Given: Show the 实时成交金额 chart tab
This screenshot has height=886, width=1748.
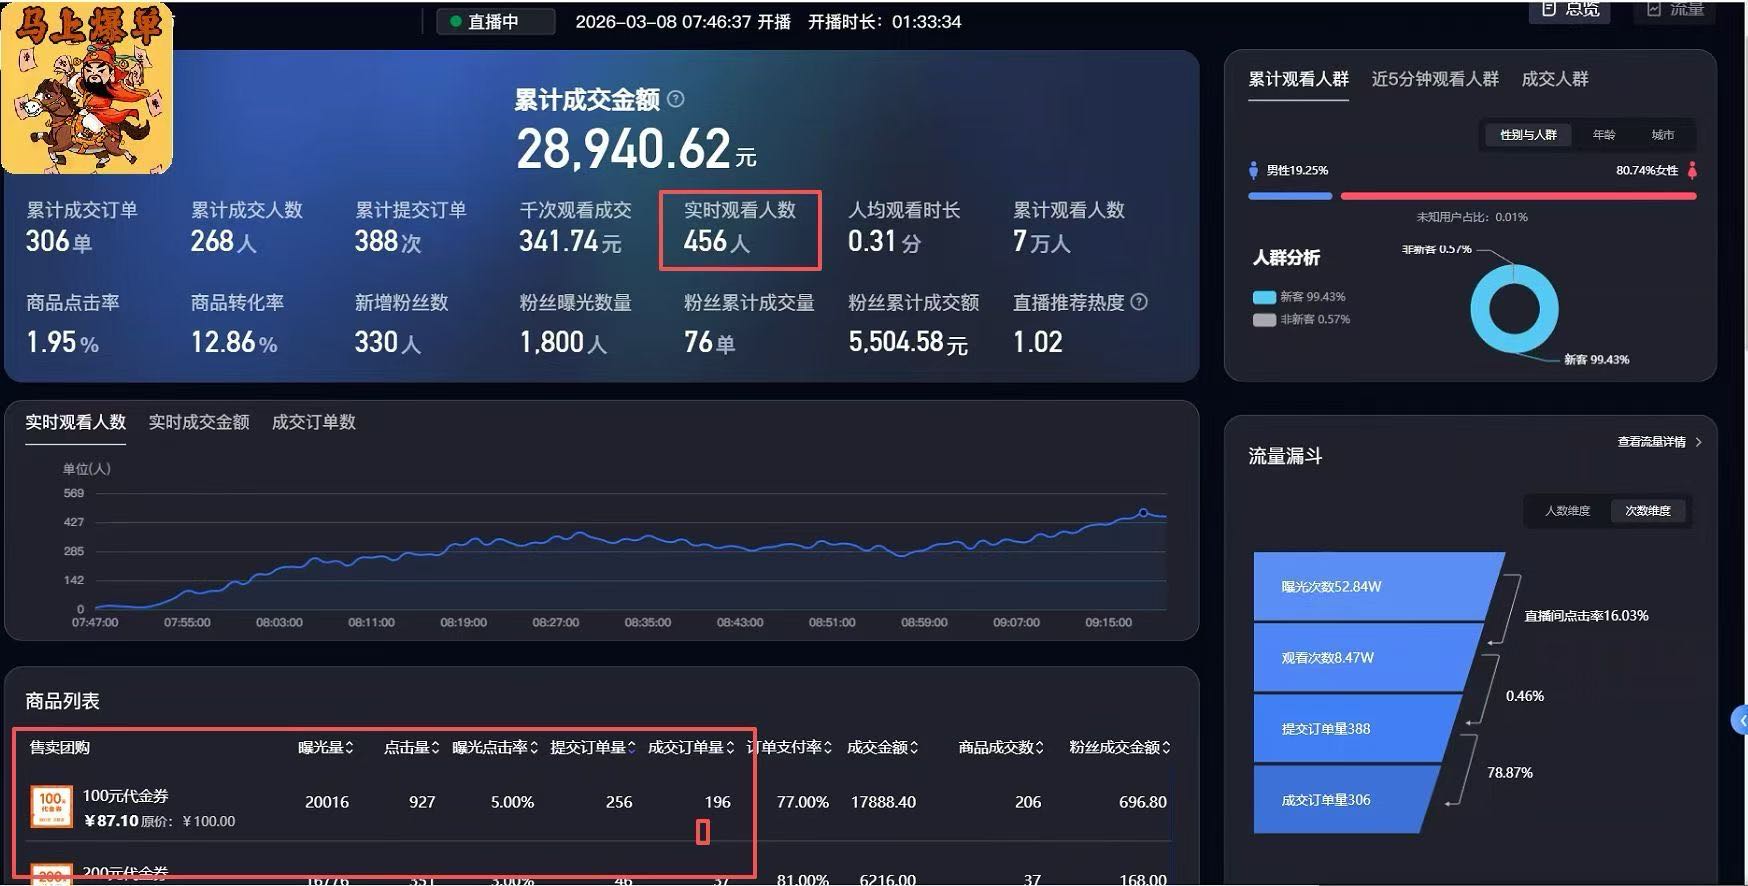Looking at the screenshot, I should point(199,422).
